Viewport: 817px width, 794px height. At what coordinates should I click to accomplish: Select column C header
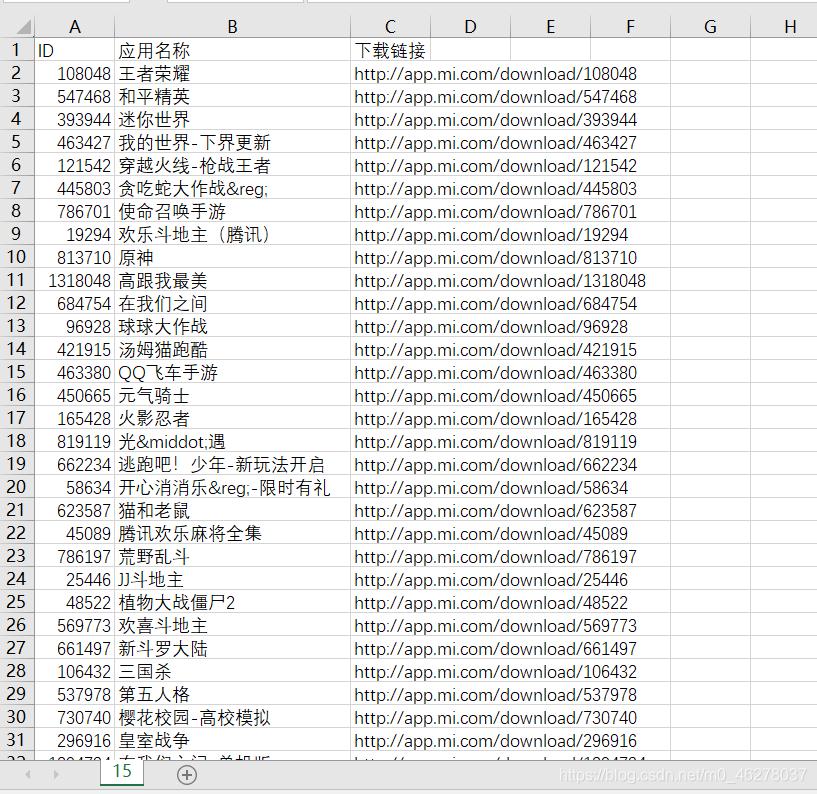coord(390,27)
